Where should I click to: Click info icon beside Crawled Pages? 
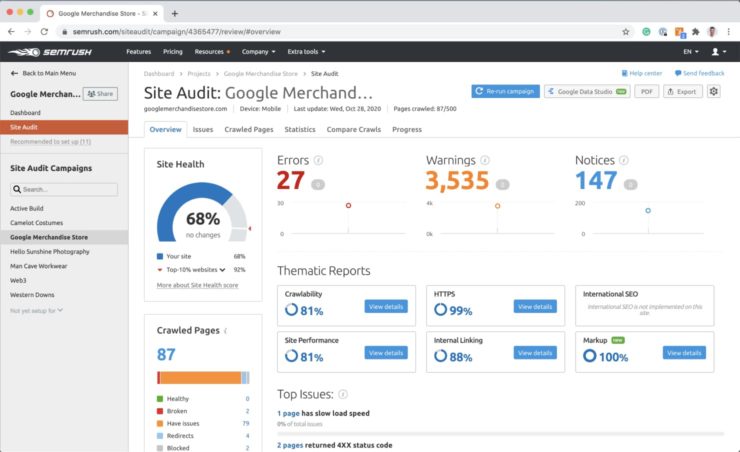point(226,331)
